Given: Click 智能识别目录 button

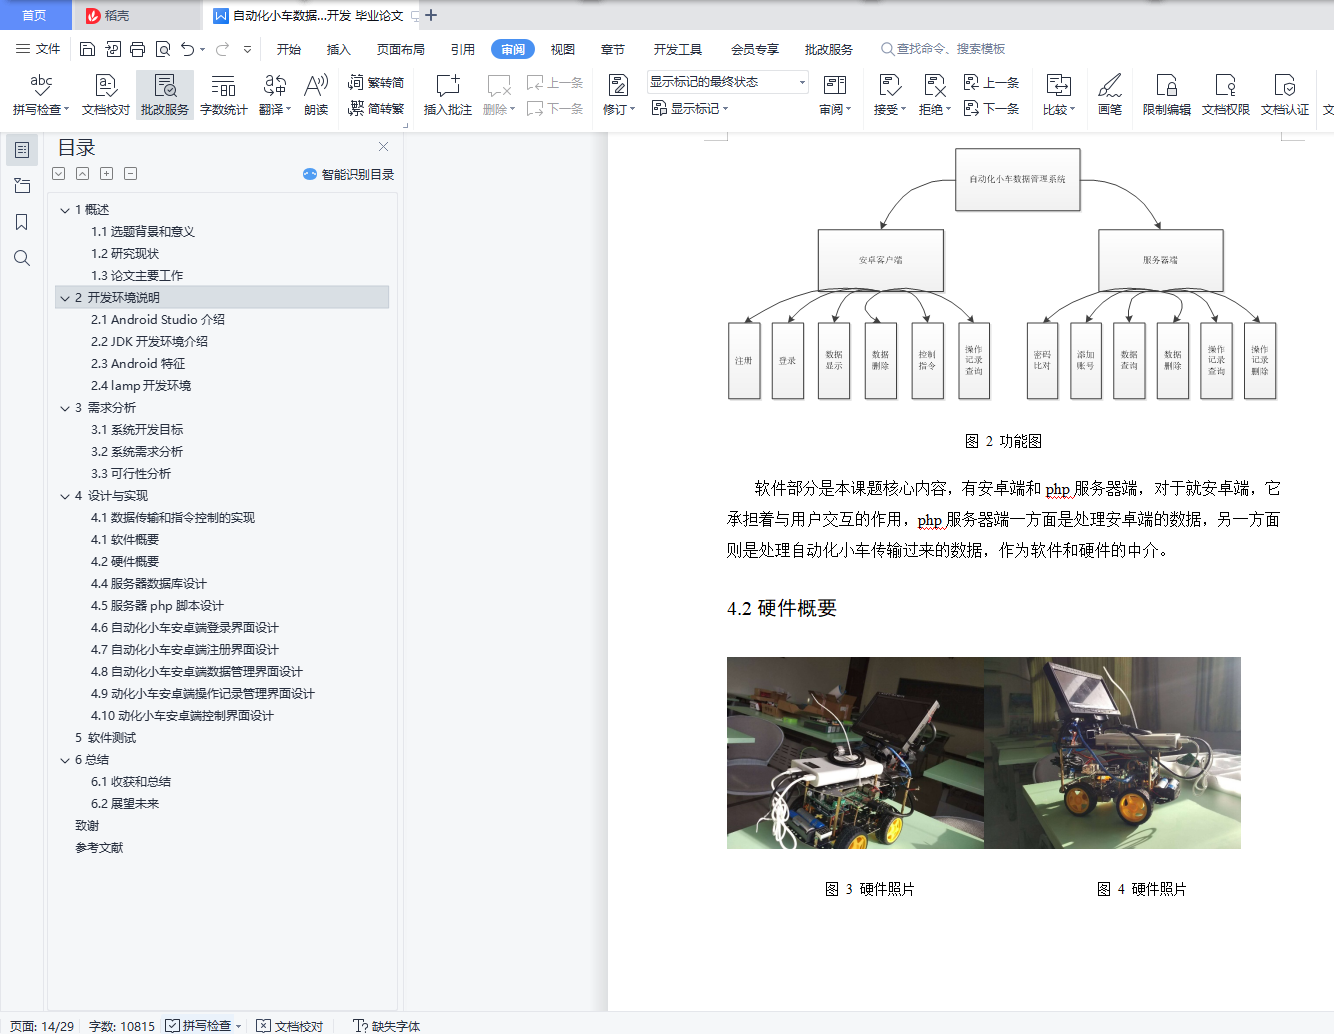Looking at the screenshot, I should coord(348,174).
